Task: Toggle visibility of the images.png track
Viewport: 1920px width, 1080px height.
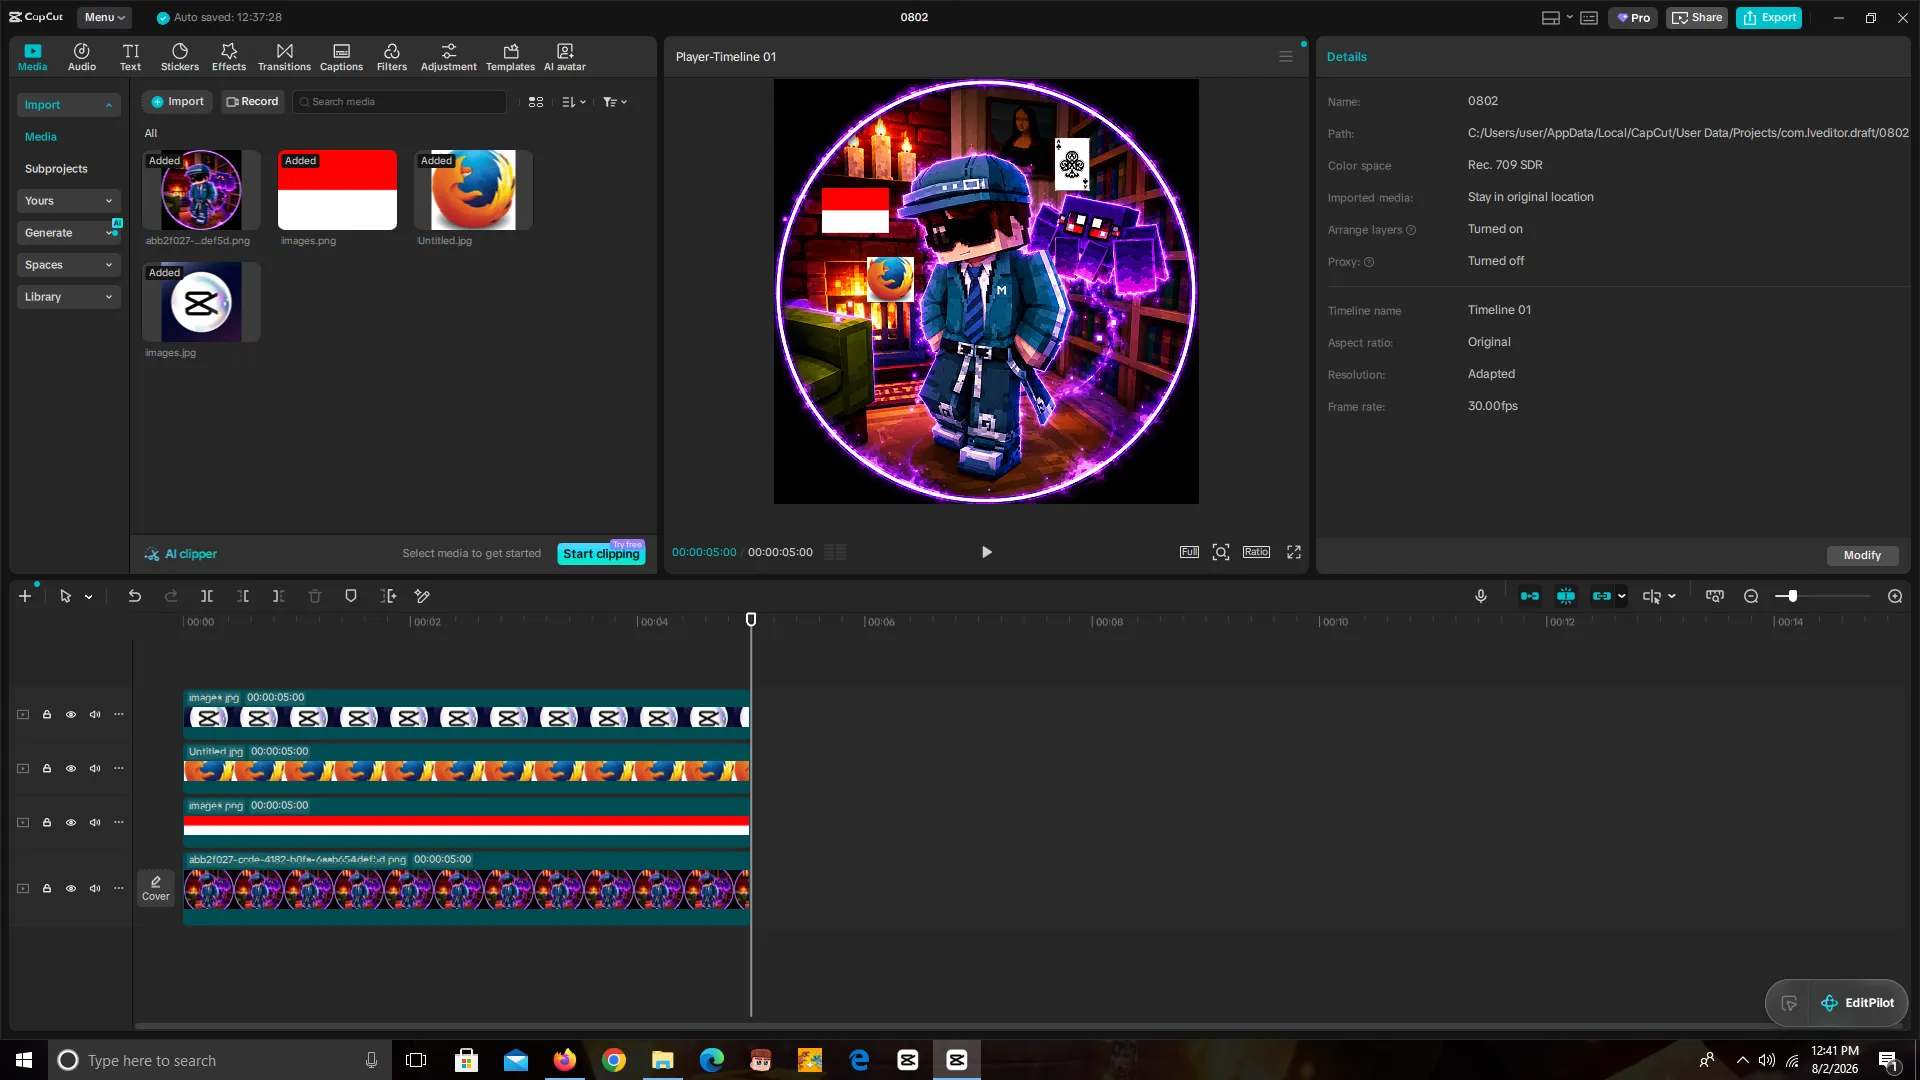Action: pyautogui.click(x=71, y=823)
